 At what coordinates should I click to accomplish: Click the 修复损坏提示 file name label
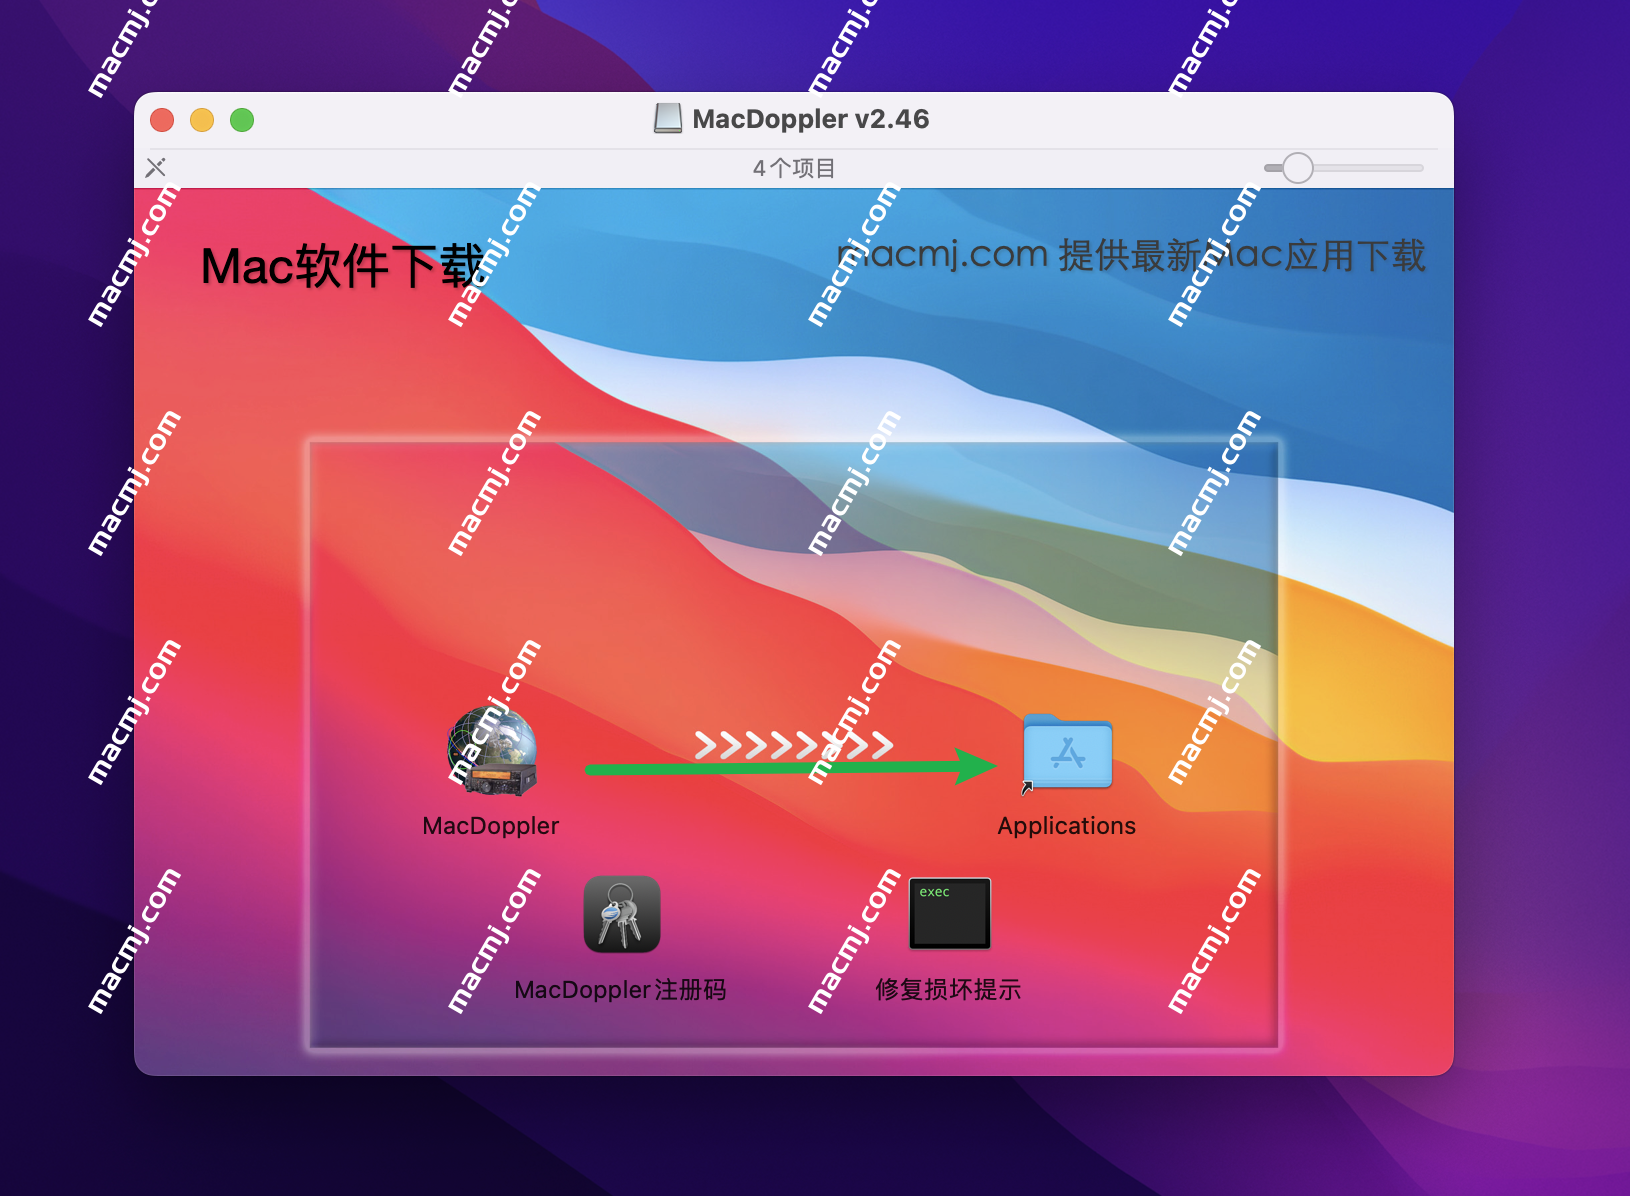pos(948,990)
